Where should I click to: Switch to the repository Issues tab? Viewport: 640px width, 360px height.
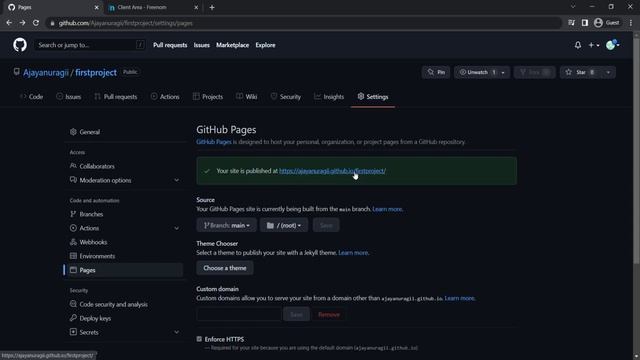pos(69,97)
